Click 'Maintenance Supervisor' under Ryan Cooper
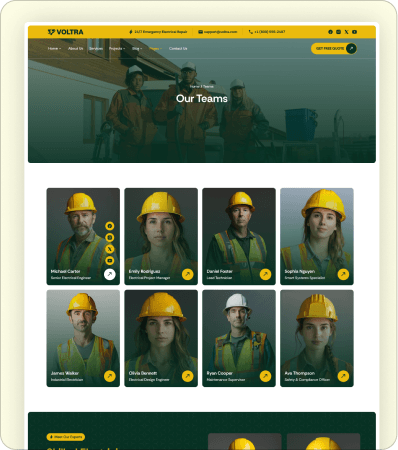This screenshot has width=398, height=450. (226, 379)
